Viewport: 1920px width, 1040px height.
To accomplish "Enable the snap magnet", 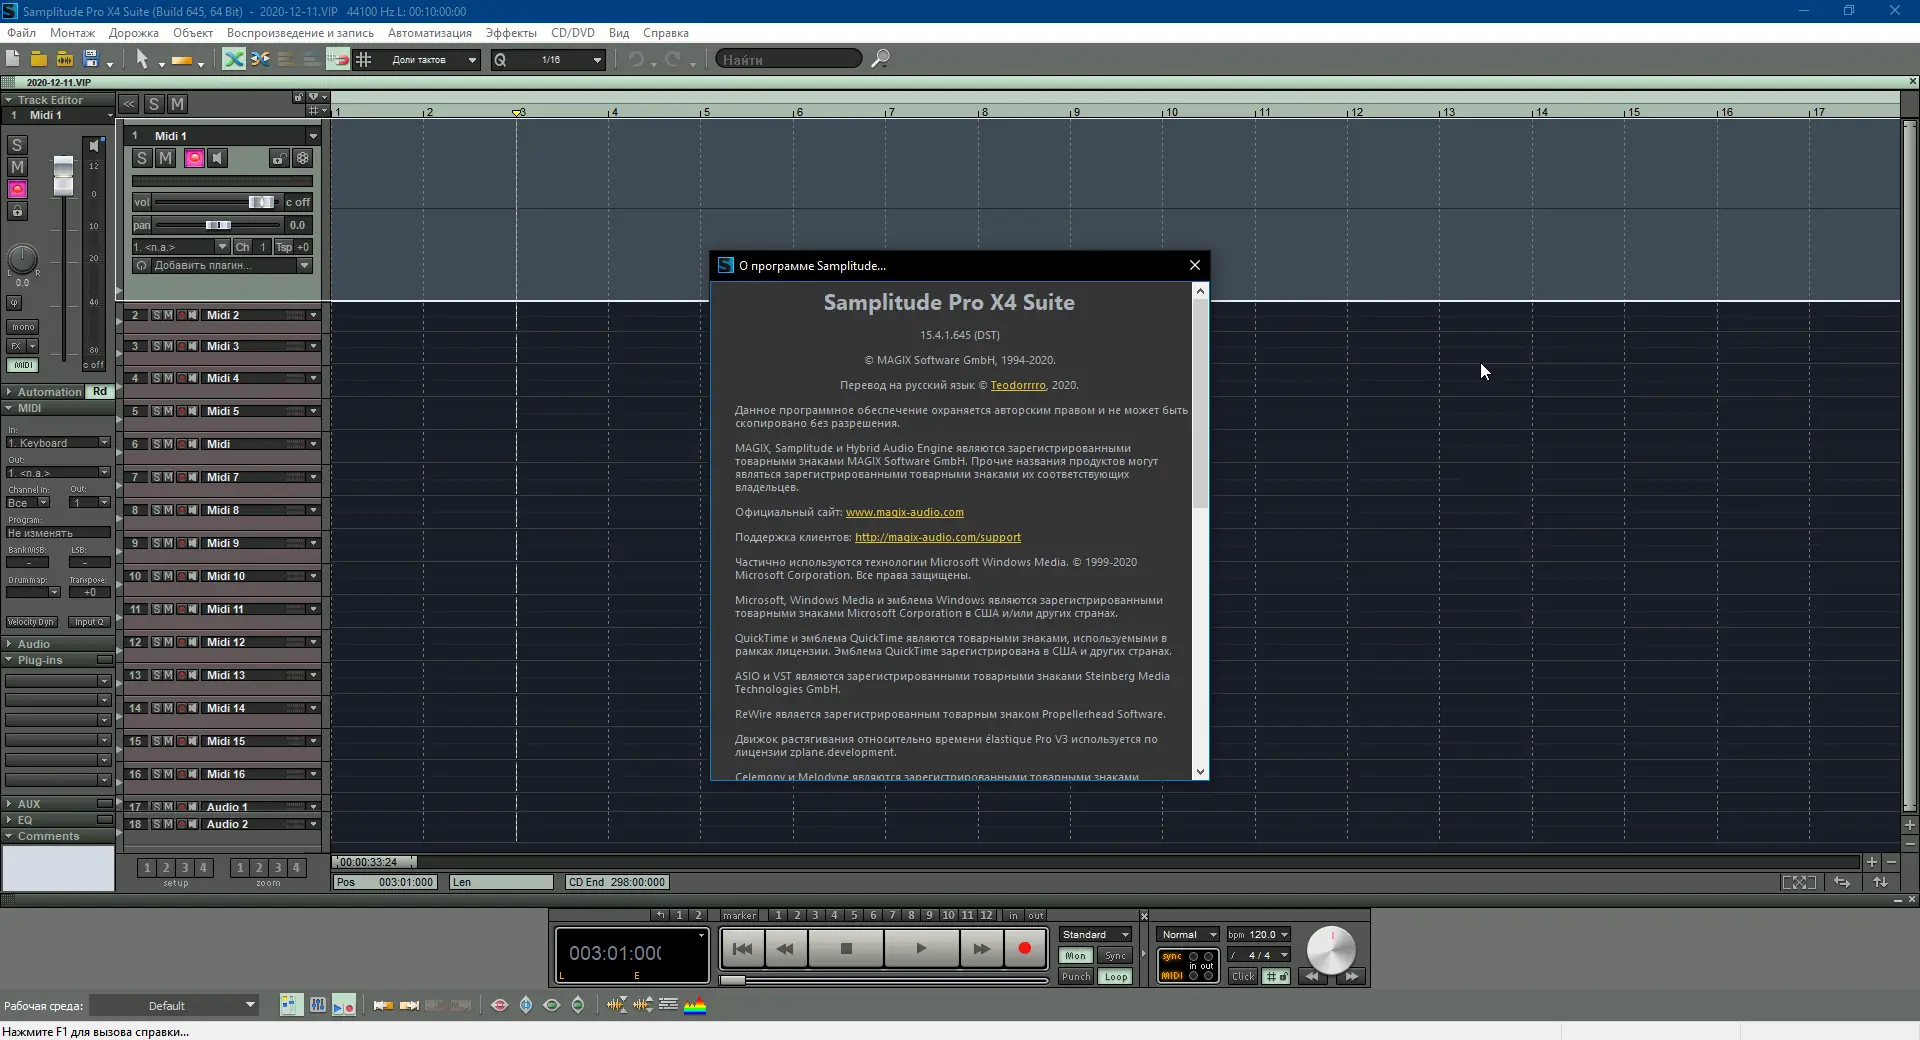I will tap(339, 59).
